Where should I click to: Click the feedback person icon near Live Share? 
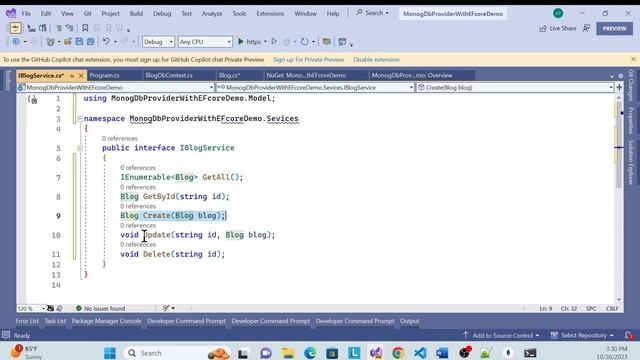click(587, 28)
